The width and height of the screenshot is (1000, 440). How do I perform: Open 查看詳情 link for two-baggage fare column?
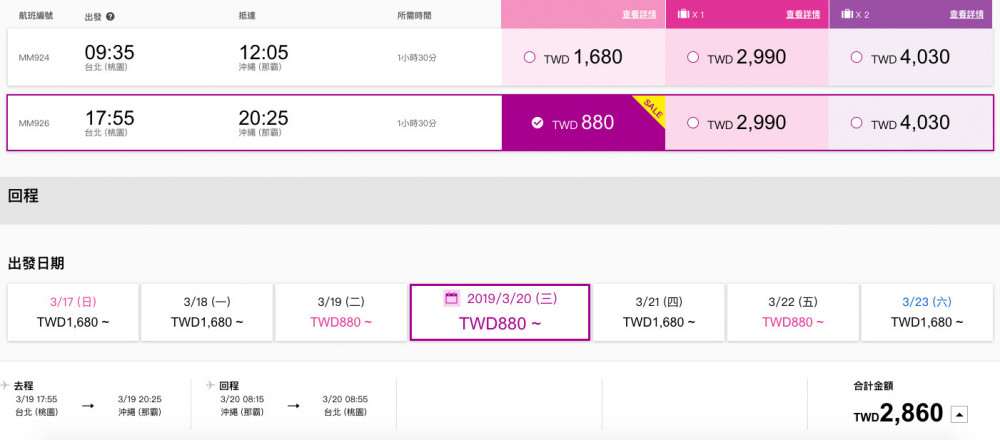tap(966, 15)
